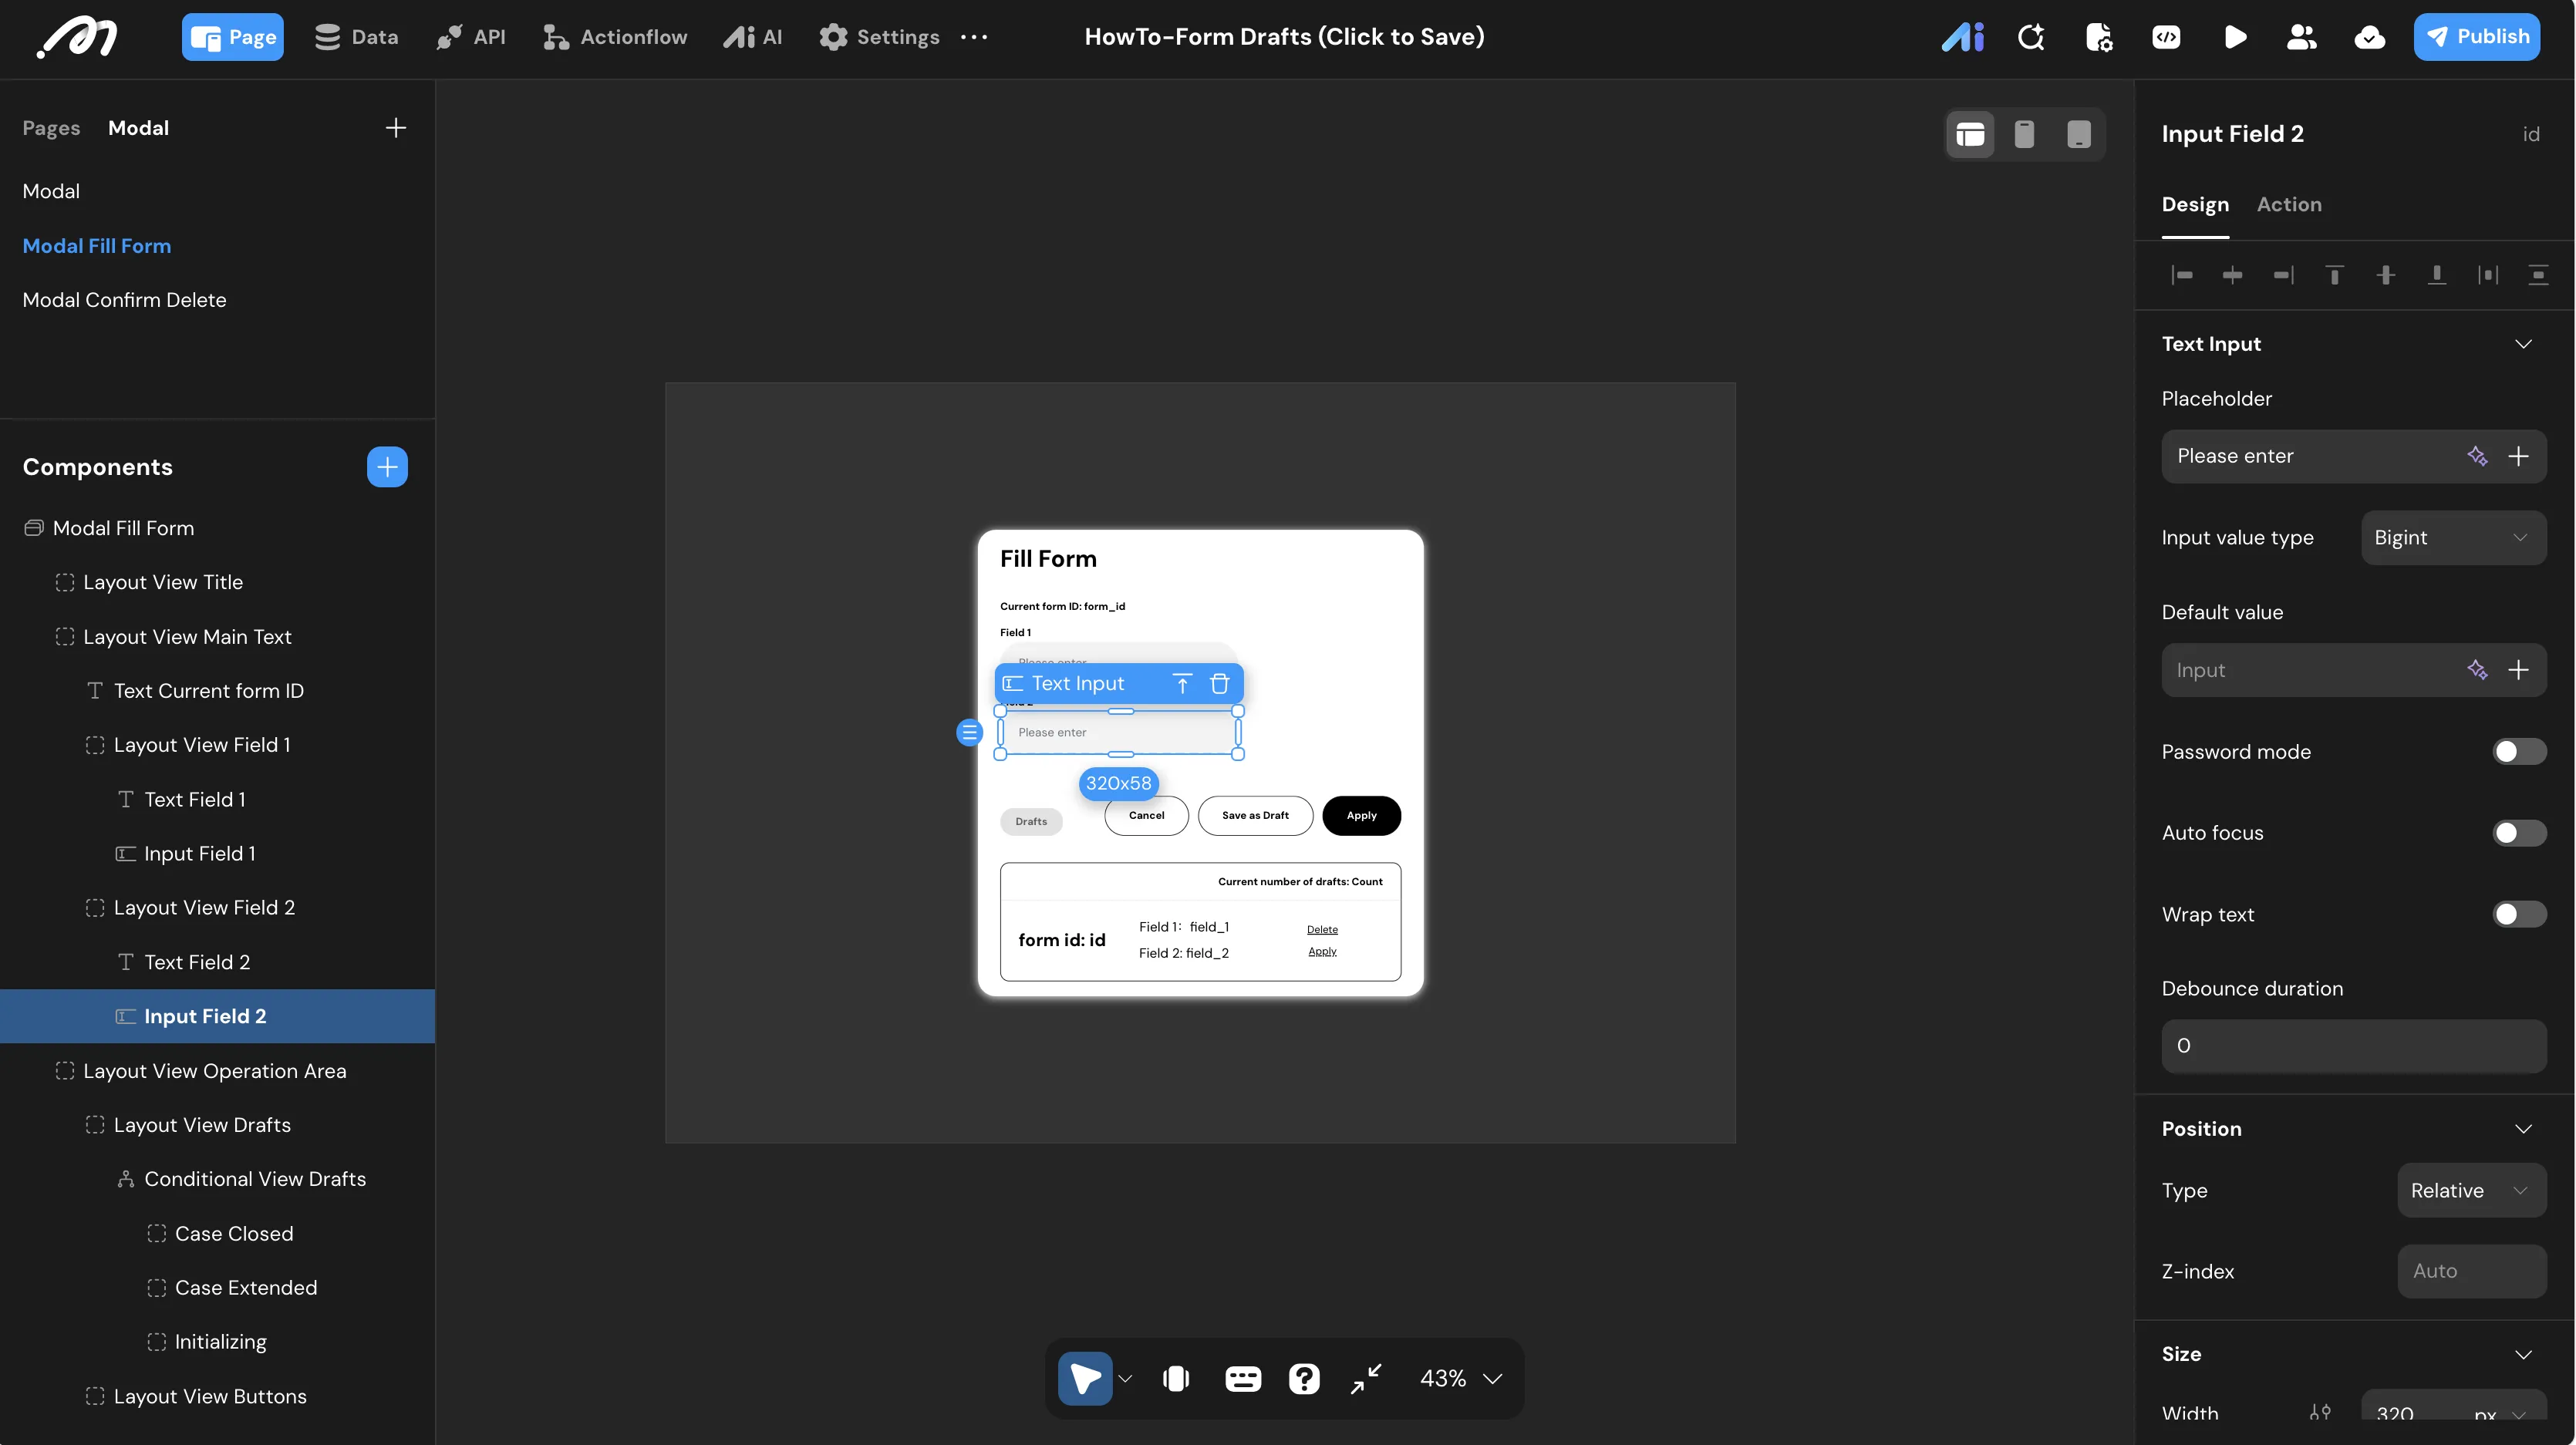Click the Z-index Auto input field
This screenshot has width=2576, height=1445.
(x=2471, y=1271)
